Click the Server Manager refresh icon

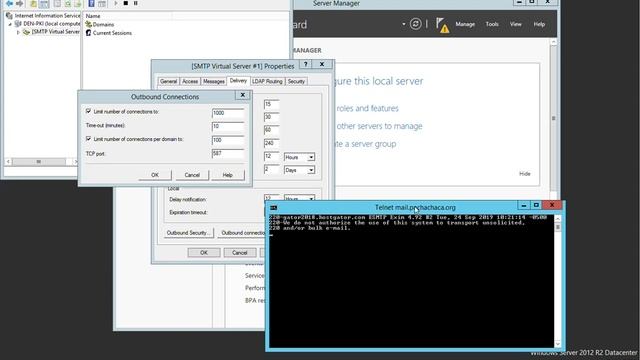click(416, 24)
